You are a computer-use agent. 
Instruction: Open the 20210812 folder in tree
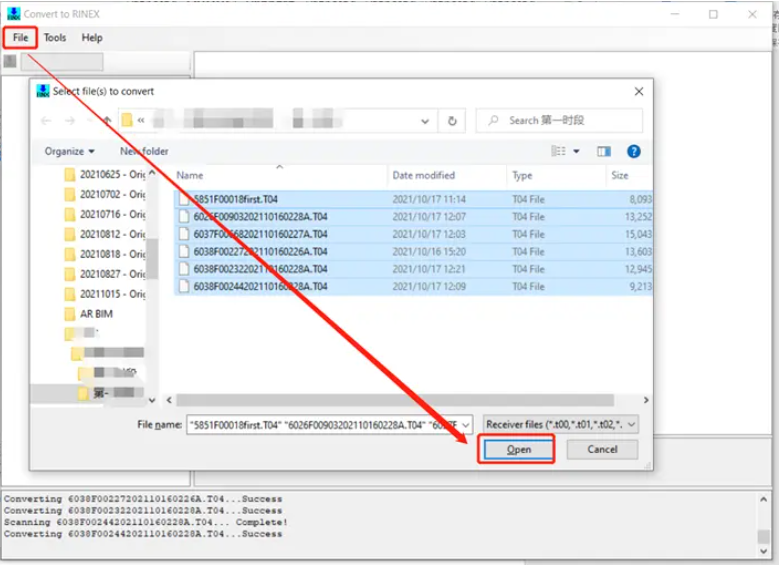point(112,234)
